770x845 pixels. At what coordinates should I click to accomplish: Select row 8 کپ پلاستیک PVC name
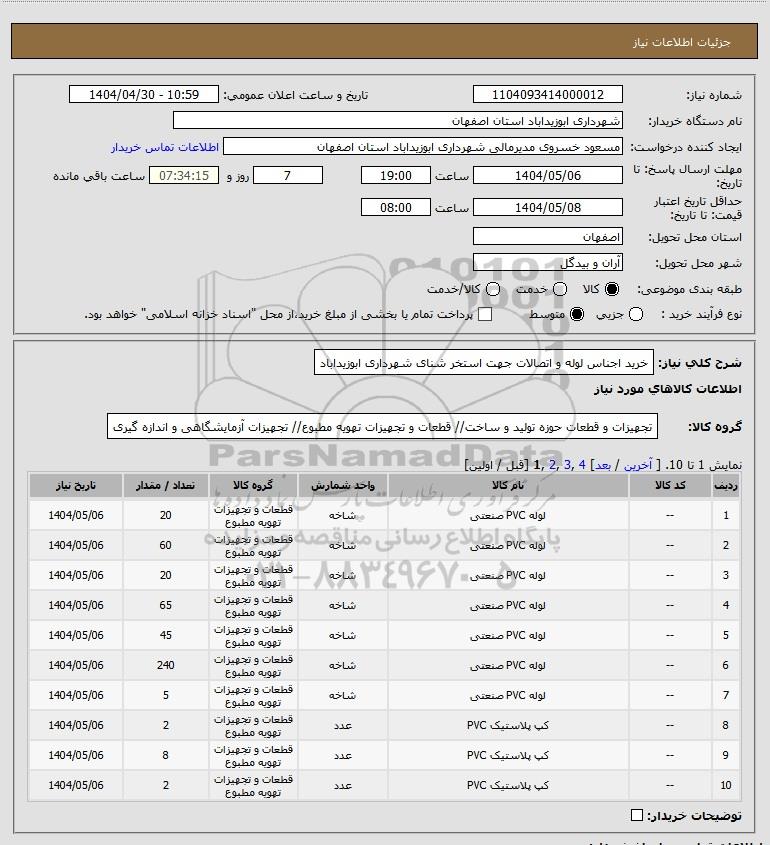coord(508,725)
